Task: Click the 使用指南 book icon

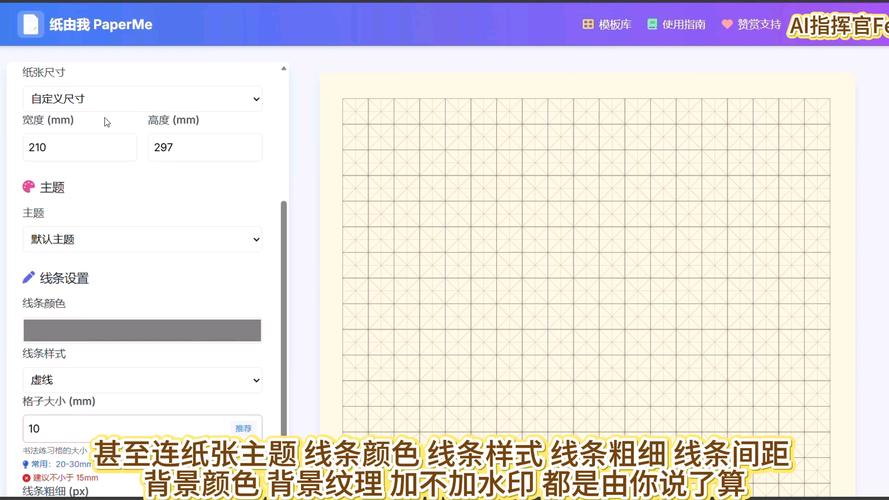Action: (x=652, y=24)
